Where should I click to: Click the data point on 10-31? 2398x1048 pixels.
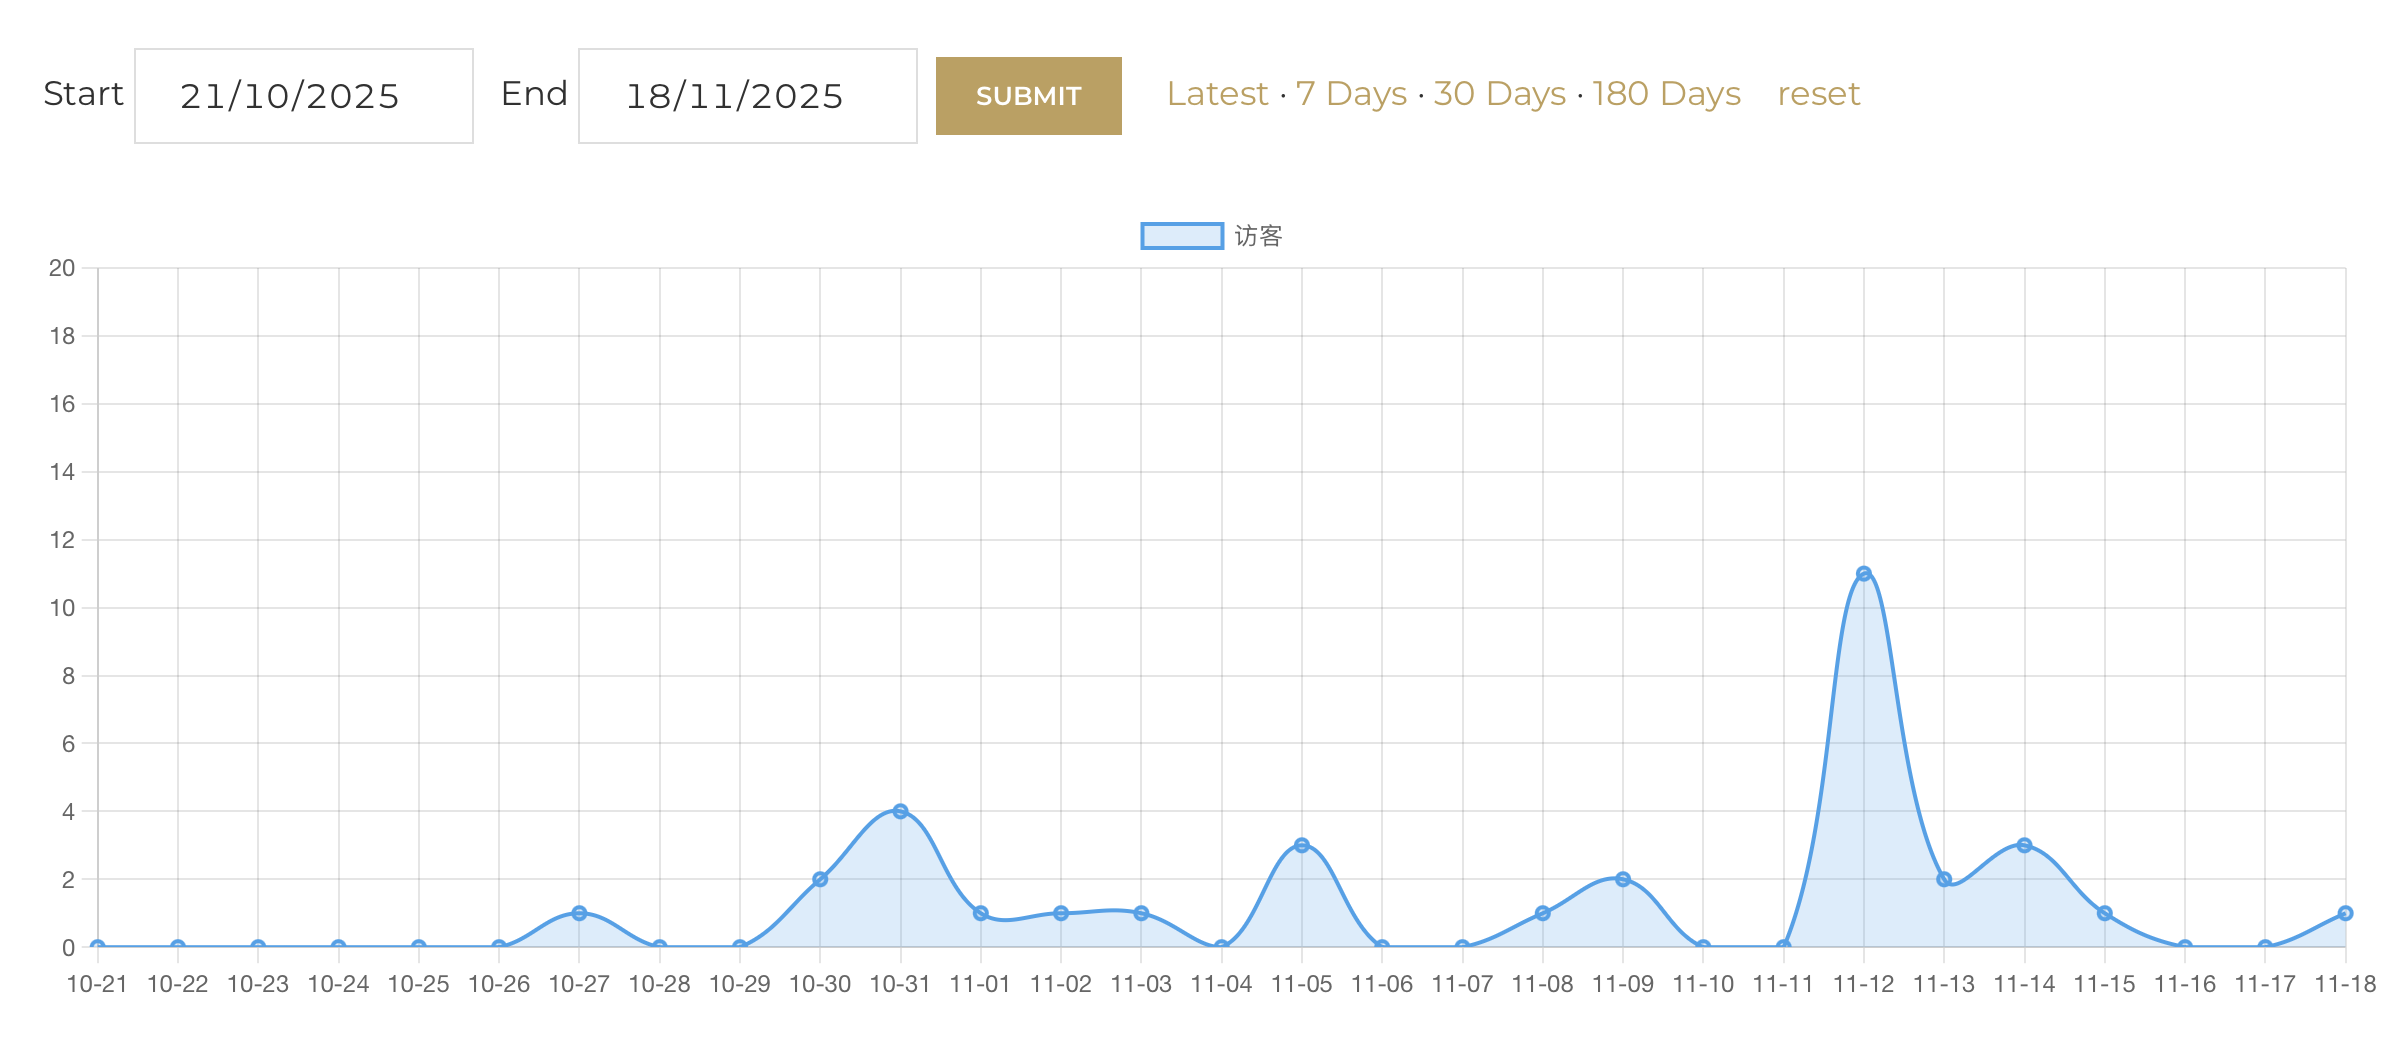(900, 811)
